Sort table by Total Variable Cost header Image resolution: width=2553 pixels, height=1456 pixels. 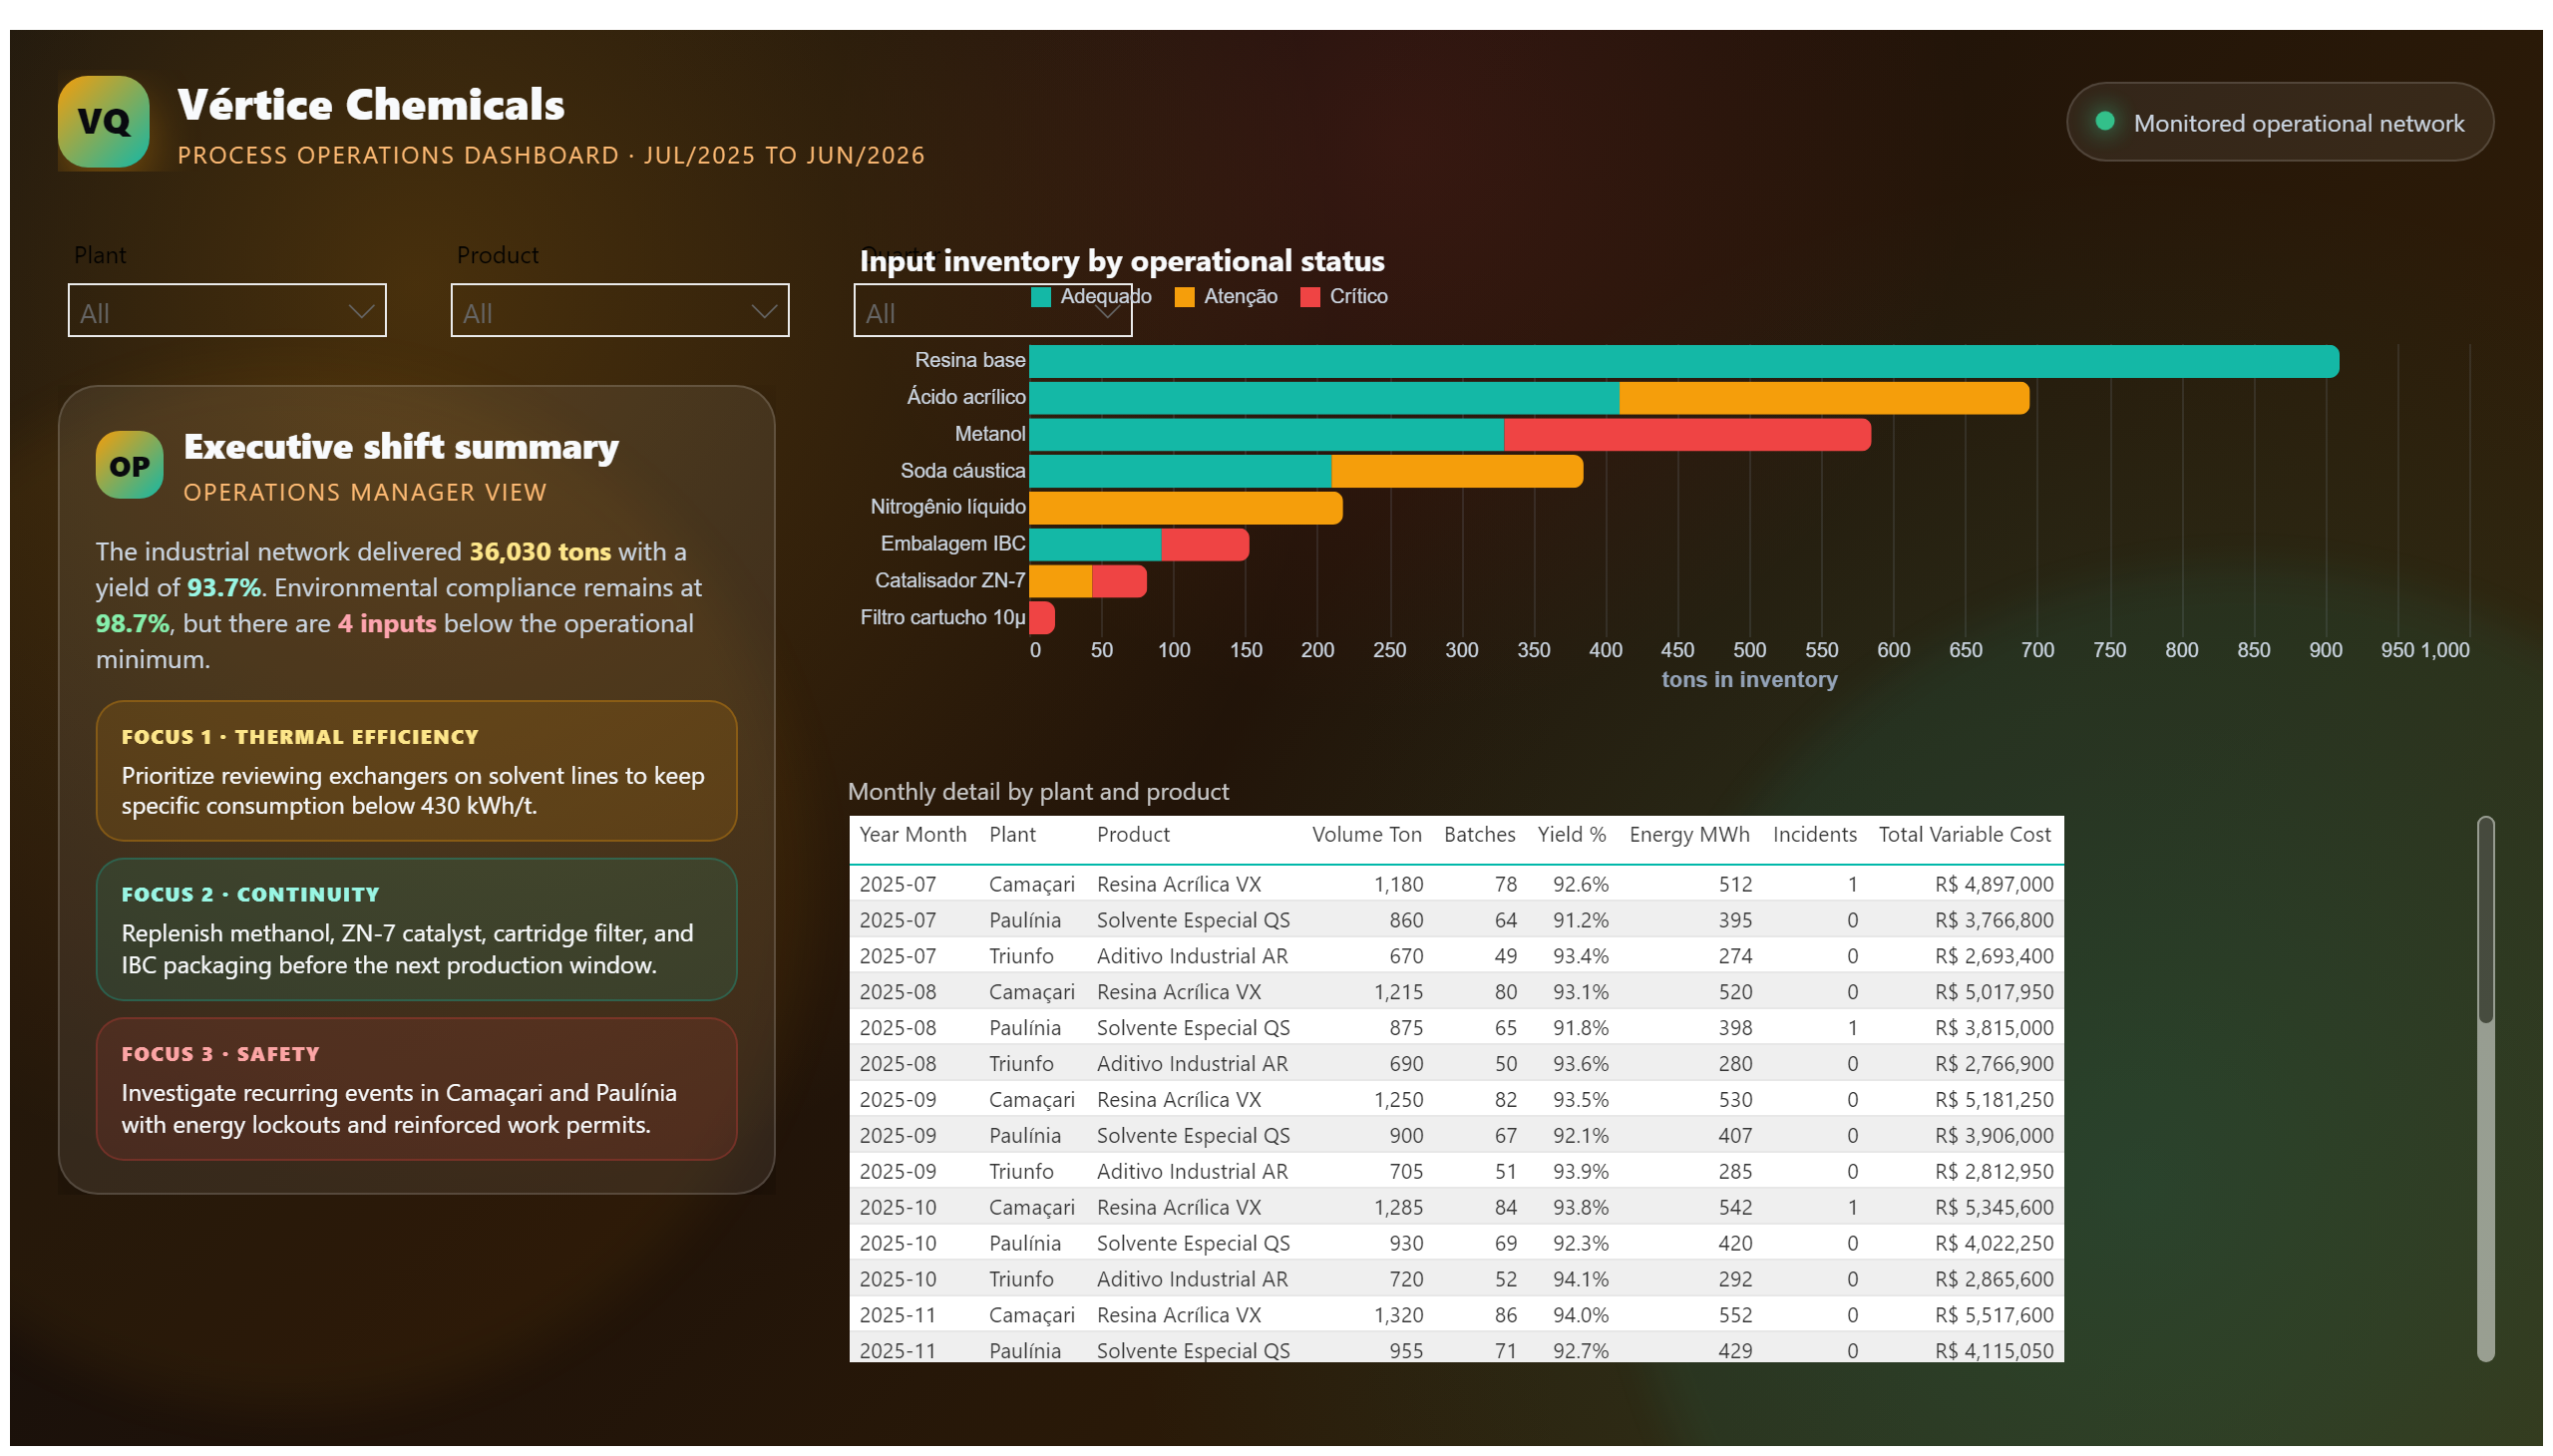coord(1964,835)
